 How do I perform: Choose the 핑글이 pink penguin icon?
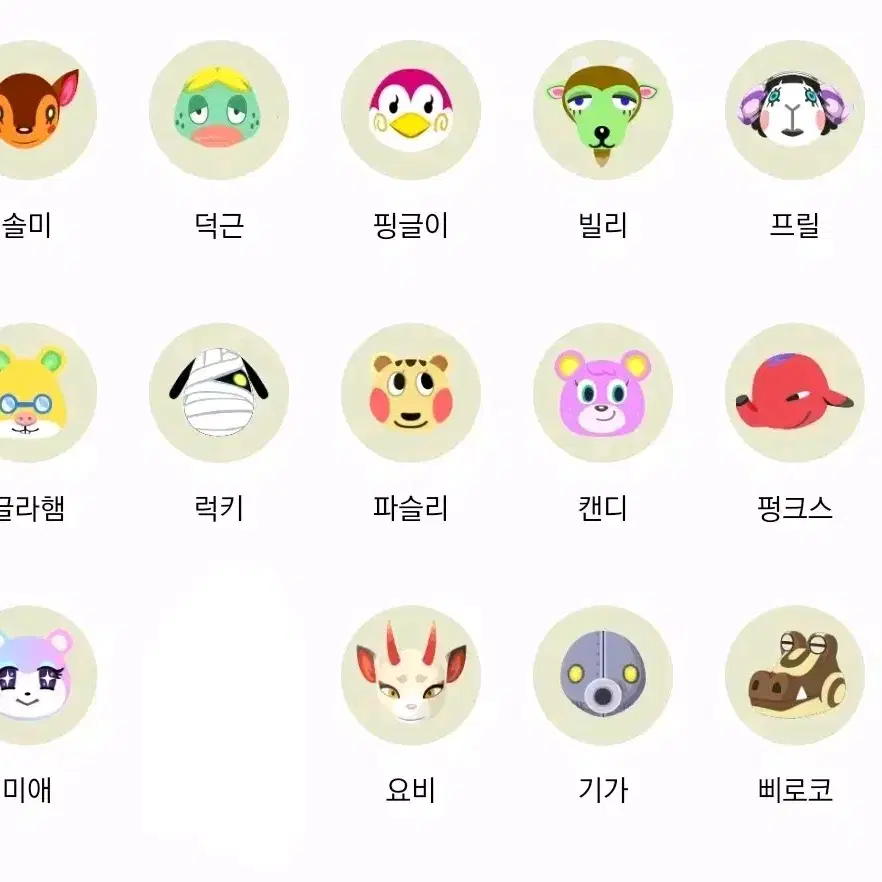[411, 110]
